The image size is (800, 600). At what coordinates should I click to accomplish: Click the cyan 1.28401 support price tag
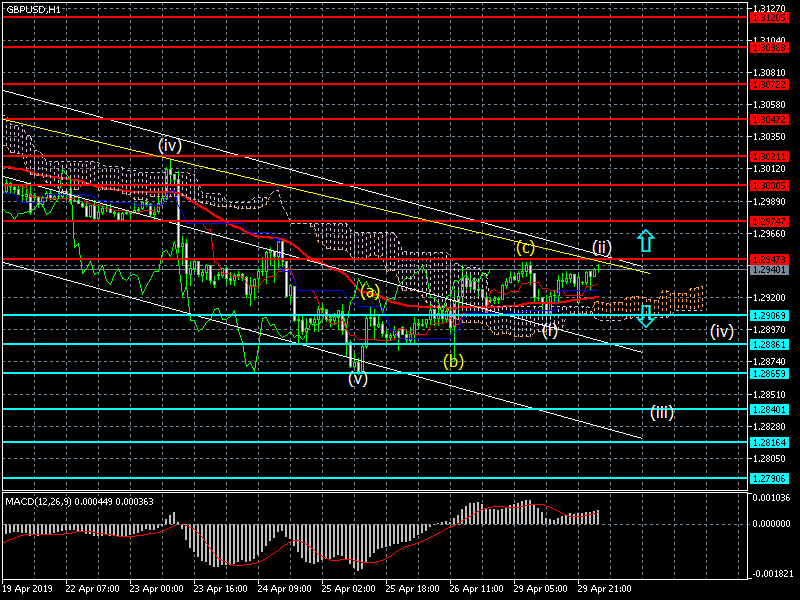click(770, 410)
